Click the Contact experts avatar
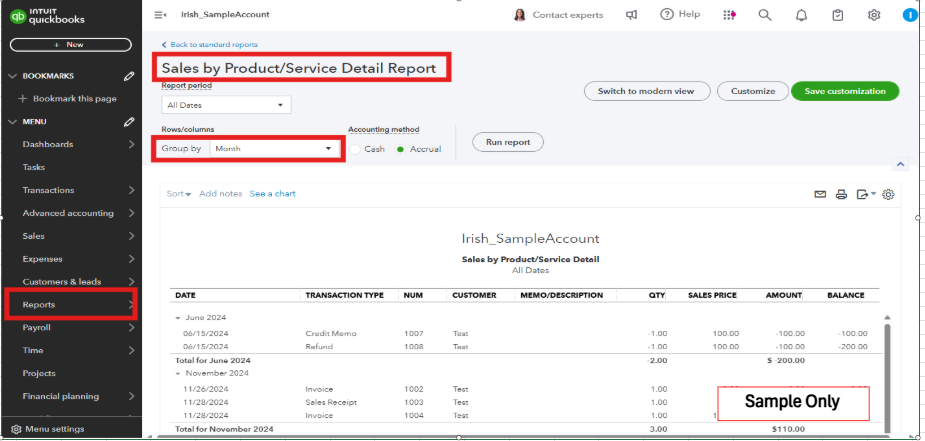Viewport: 925px width, 441px height. (x=520, y=15)
